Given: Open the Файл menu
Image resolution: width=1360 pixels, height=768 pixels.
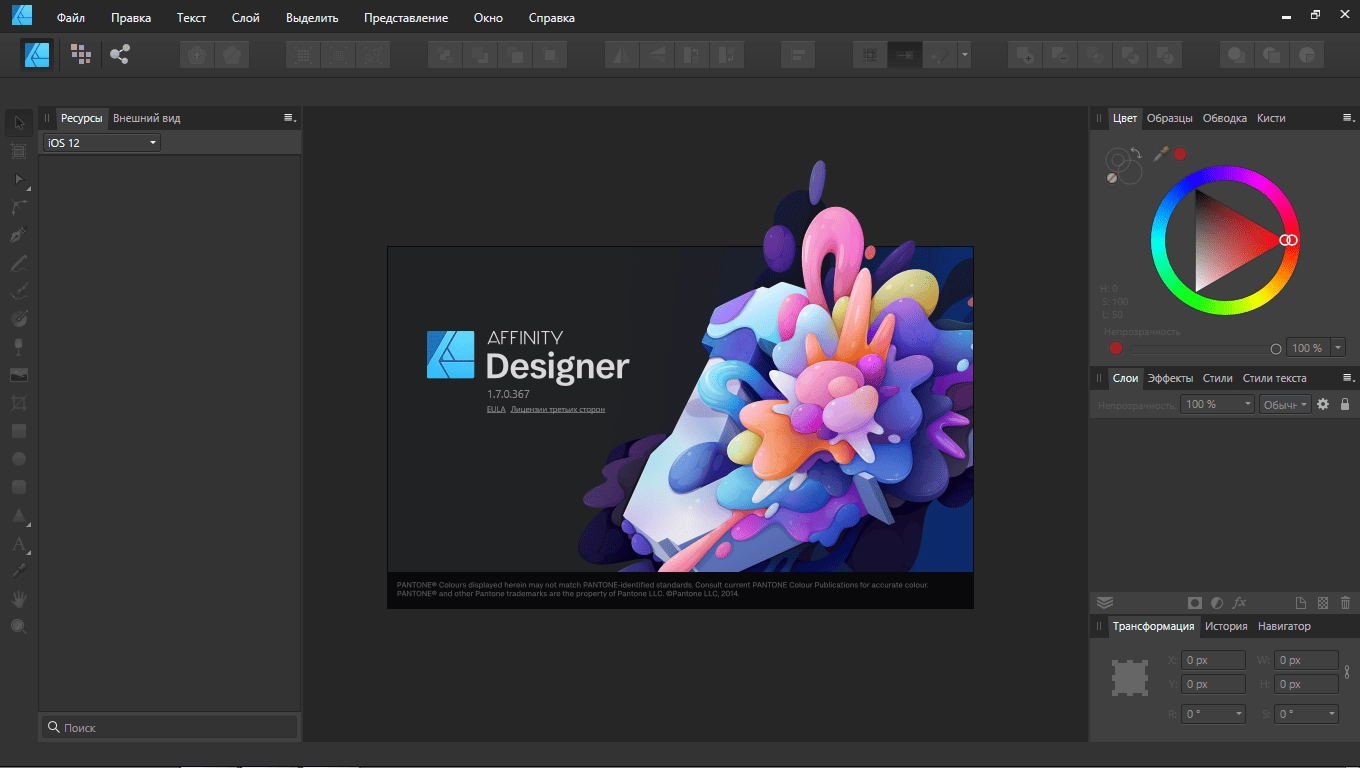Looking at the screenshot, I should click(71, 18).
